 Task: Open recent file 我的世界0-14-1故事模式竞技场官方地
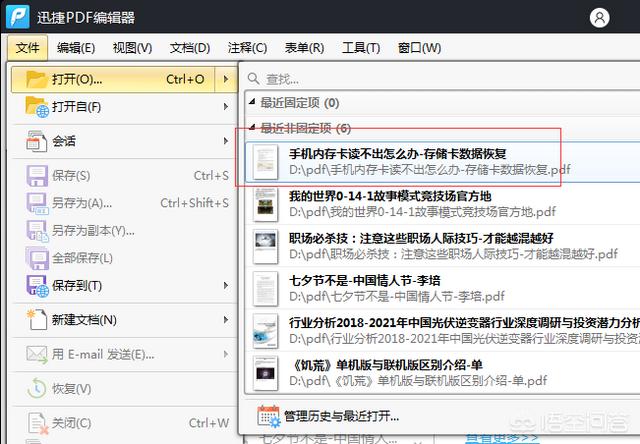coord(442,204)
